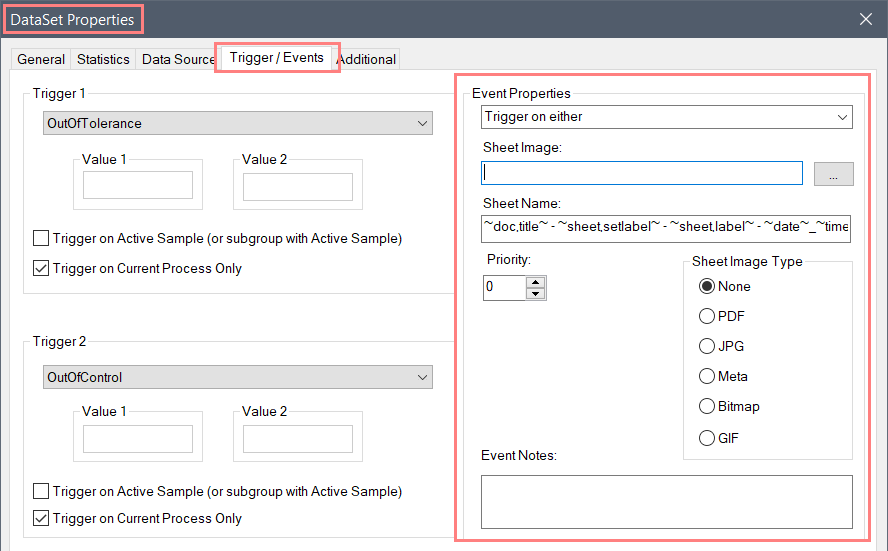The width and height of the screenshot is (888, 551).
Task: Enable Trigger 2 Active Sample checkbox
Action: 41,491
